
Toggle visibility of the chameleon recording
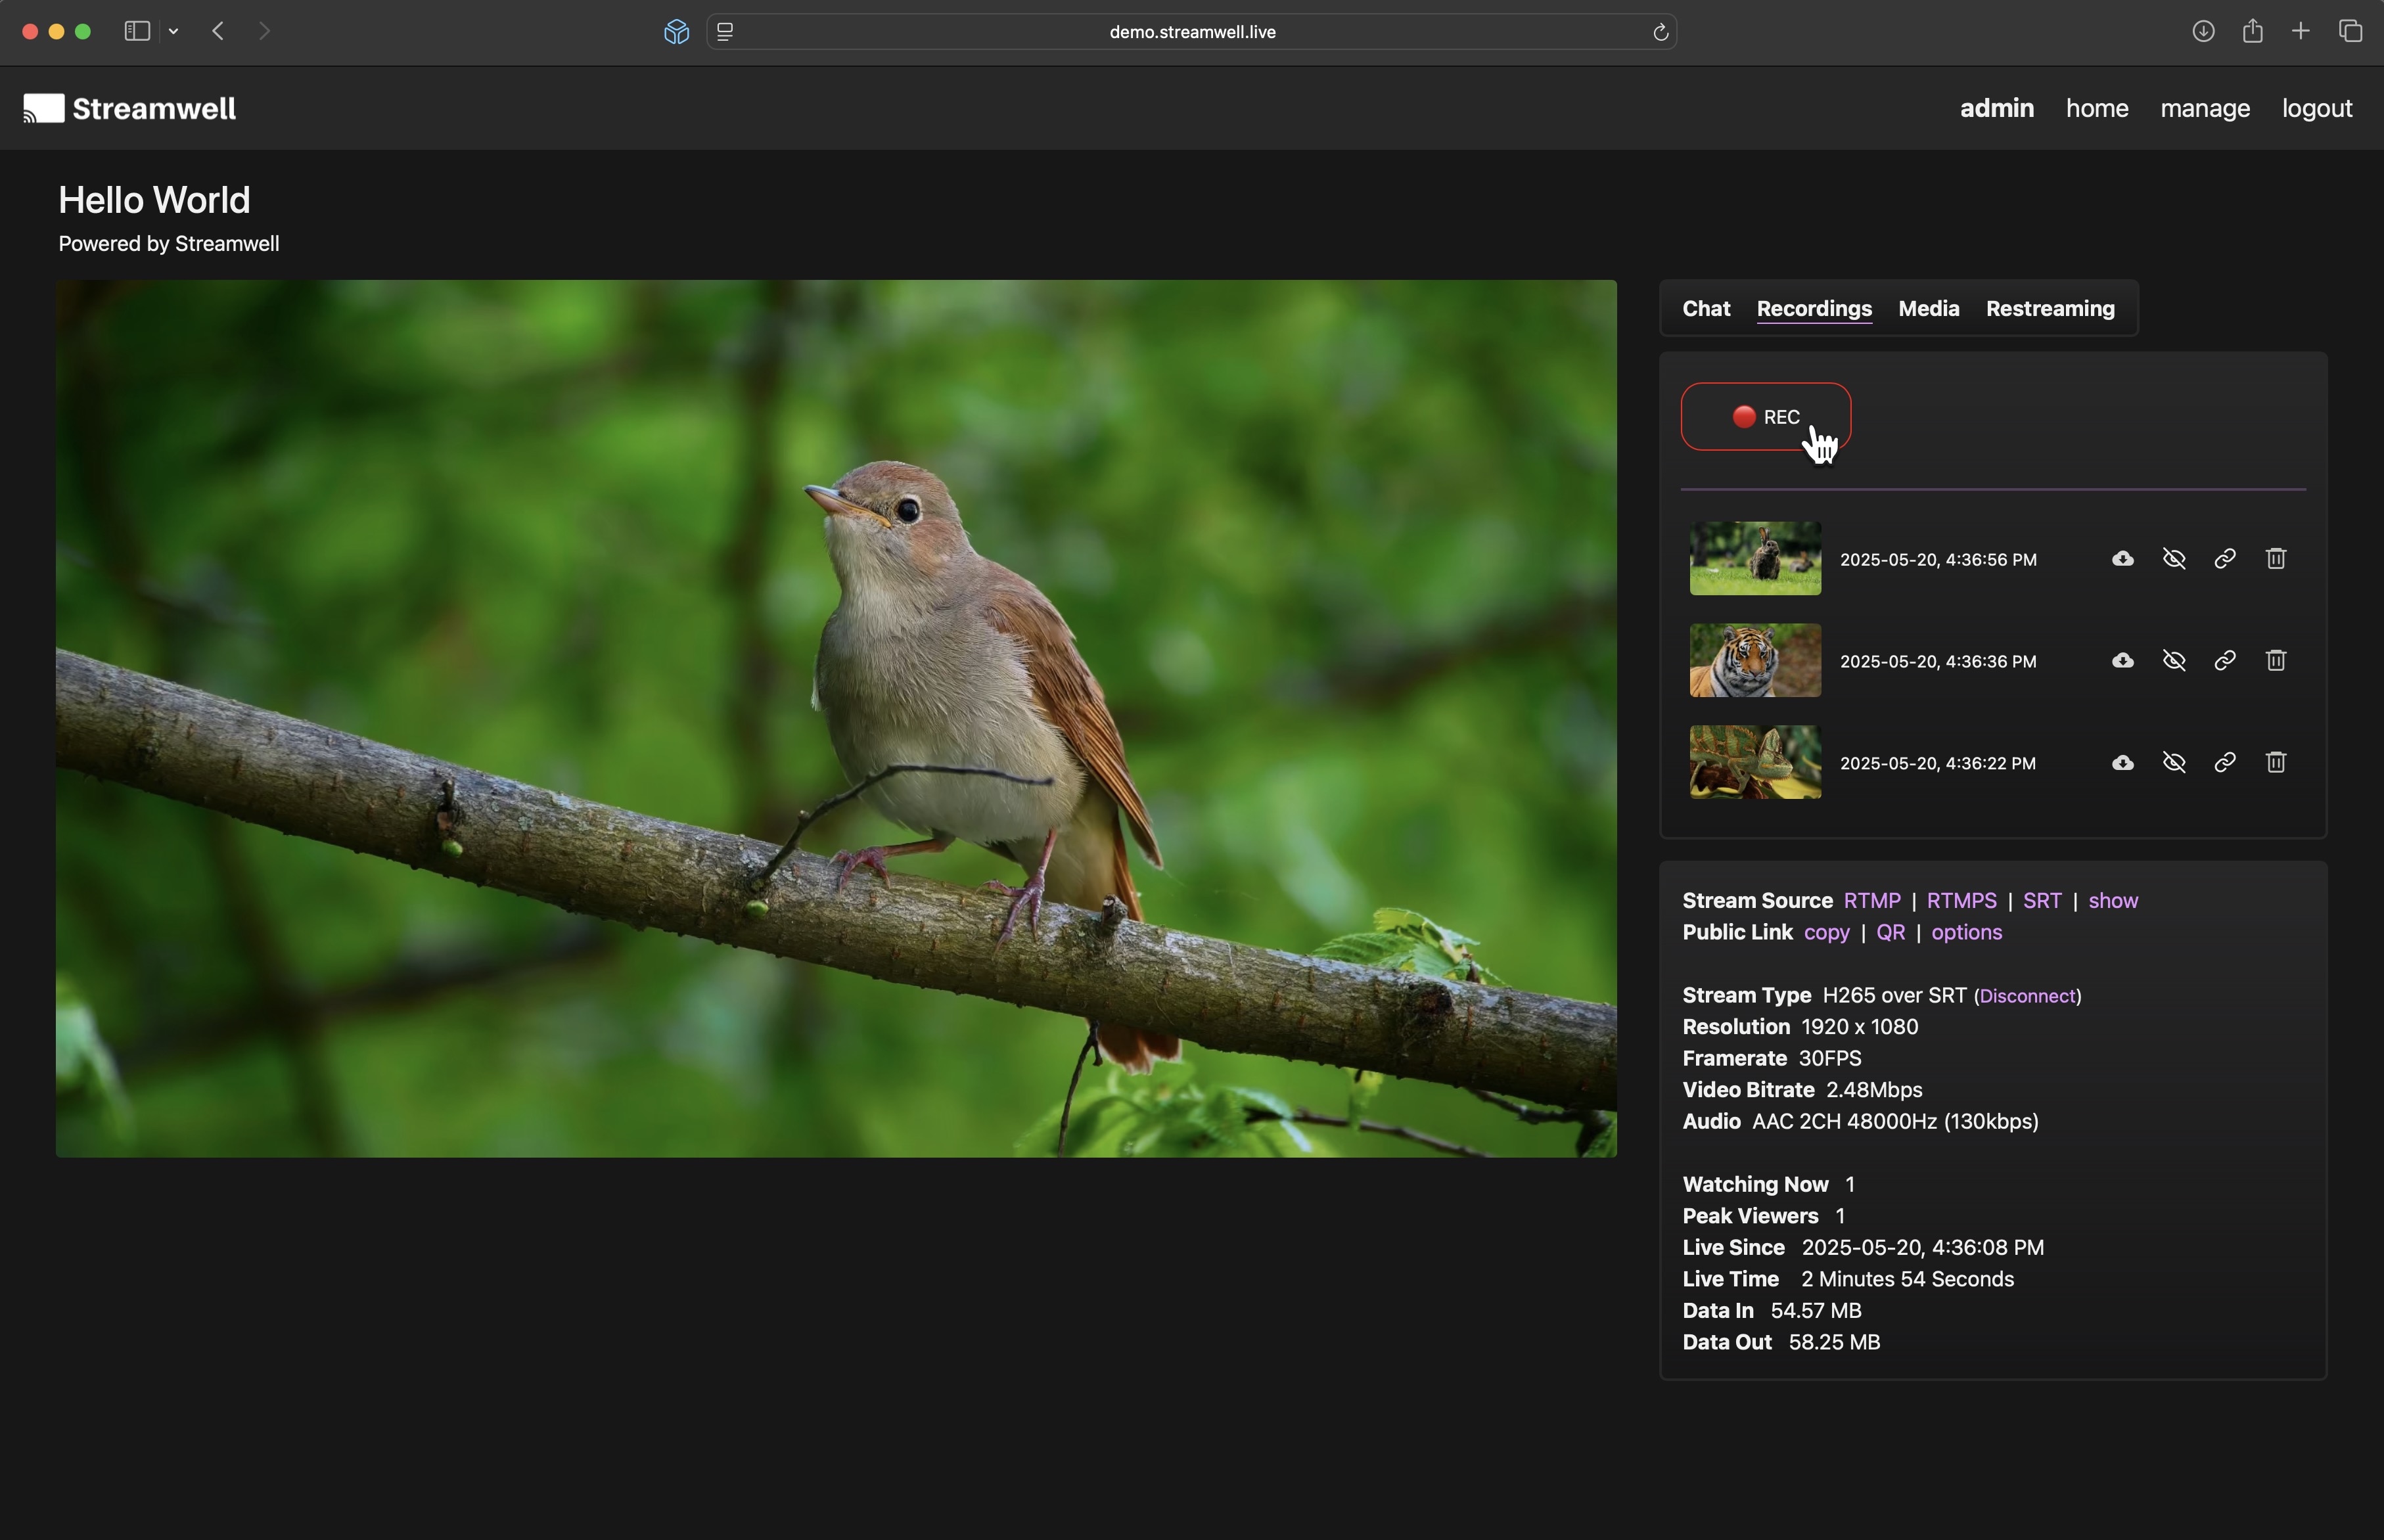2173,763
